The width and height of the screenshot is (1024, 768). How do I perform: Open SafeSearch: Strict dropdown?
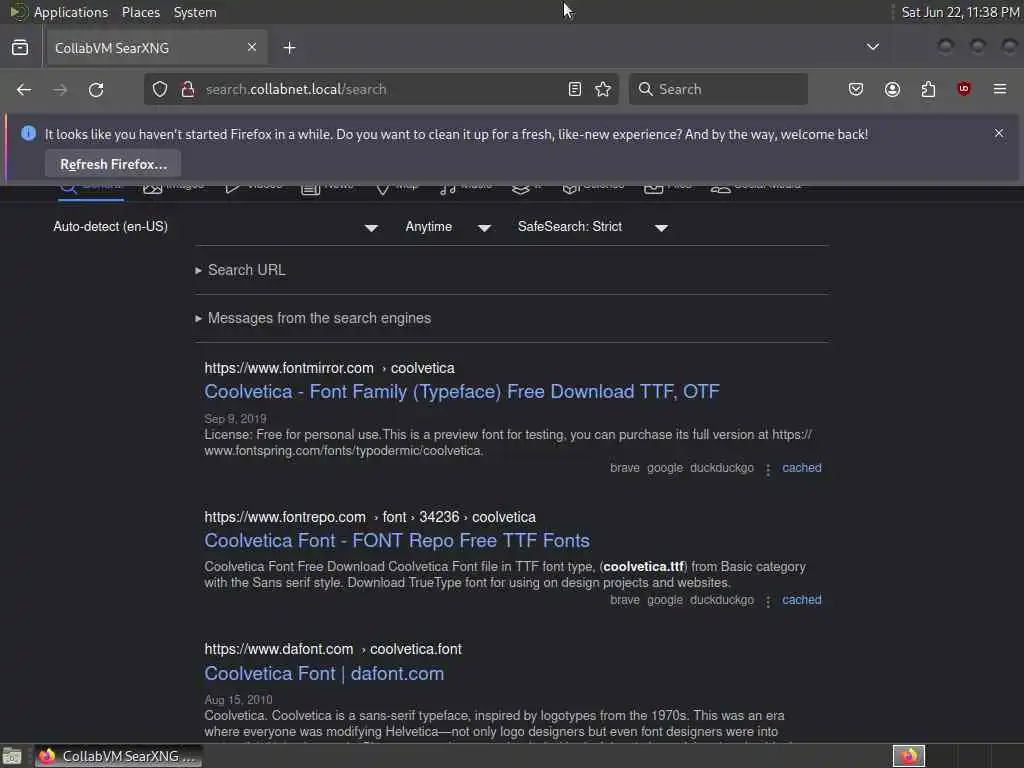[x=592, y=227]
